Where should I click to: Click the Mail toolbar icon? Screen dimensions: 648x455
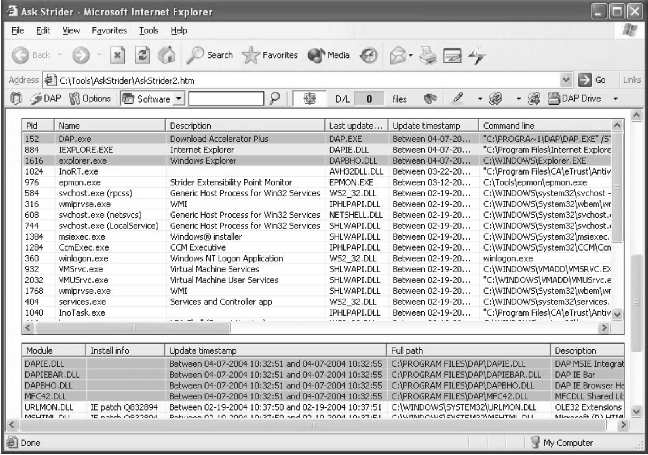(397, 55)
